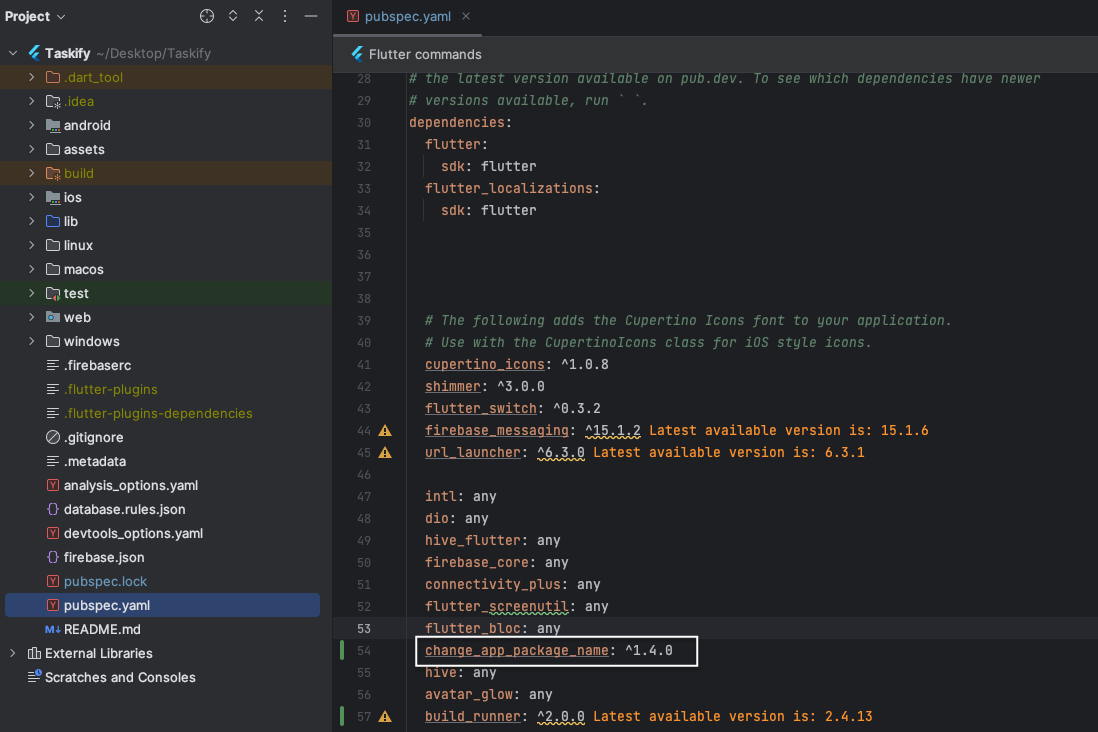Click the Expand All icon in Project panel
This screenshot has width=1098, height=732.
tap(233, 16)
